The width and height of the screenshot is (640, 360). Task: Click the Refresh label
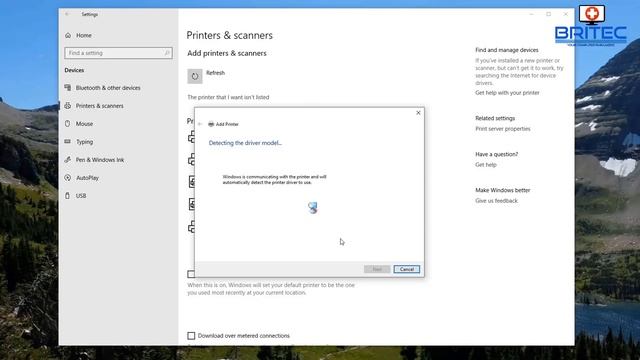(x=216, y=73)
